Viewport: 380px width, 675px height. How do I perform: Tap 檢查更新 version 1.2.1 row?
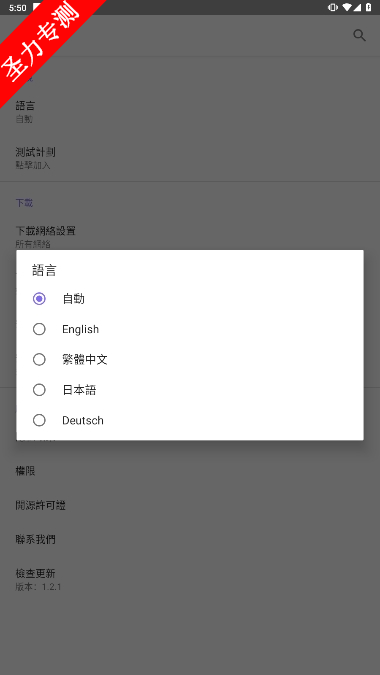190,579
